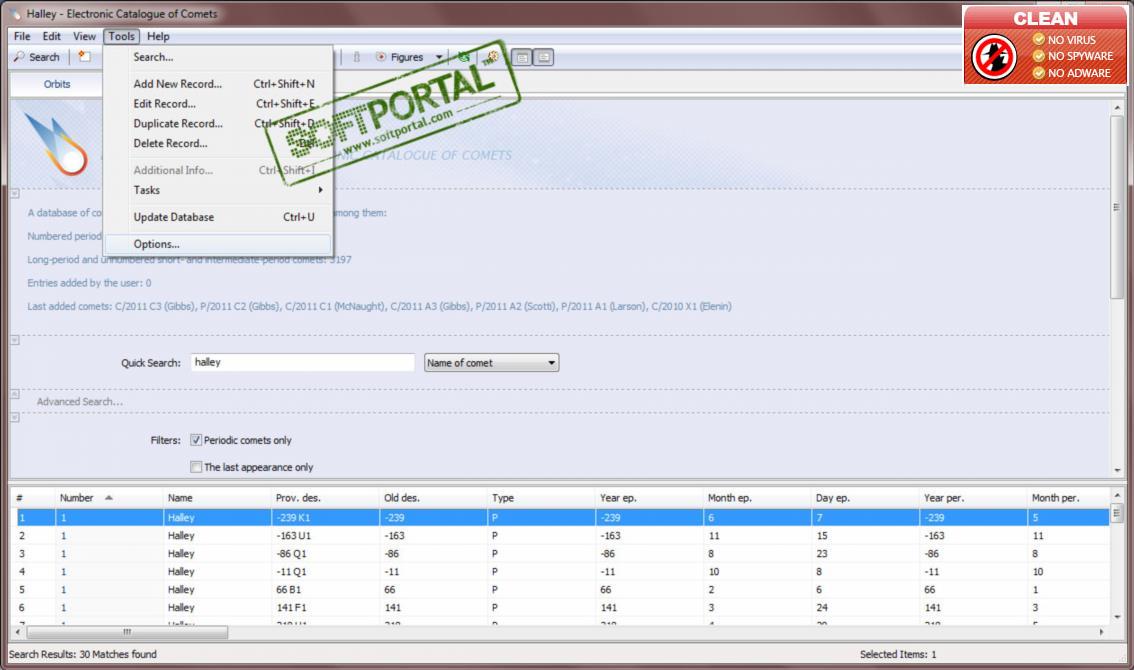Switch to the Orbits tab

coord(56,84)
